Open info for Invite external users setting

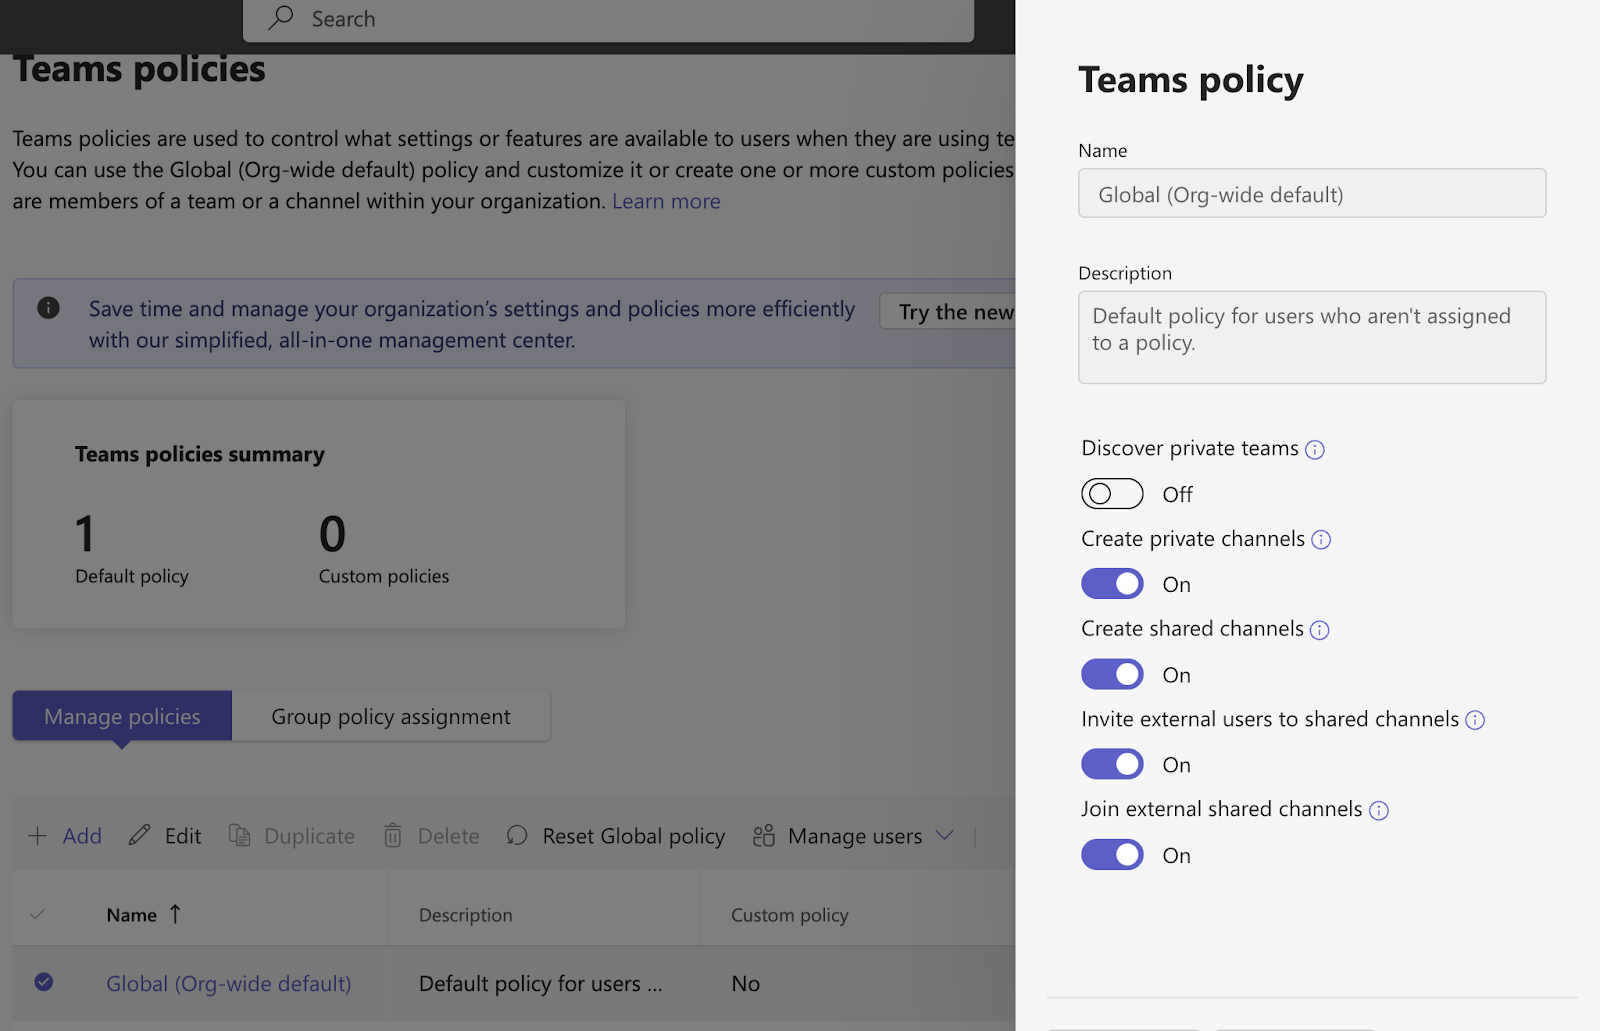(x=1475, y=720)
